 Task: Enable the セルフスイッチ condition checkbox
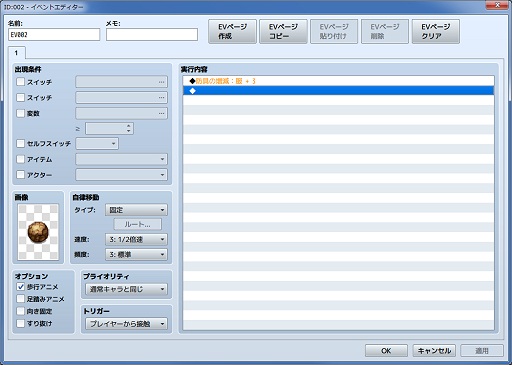pyautogui.click(x=21, y=143)
